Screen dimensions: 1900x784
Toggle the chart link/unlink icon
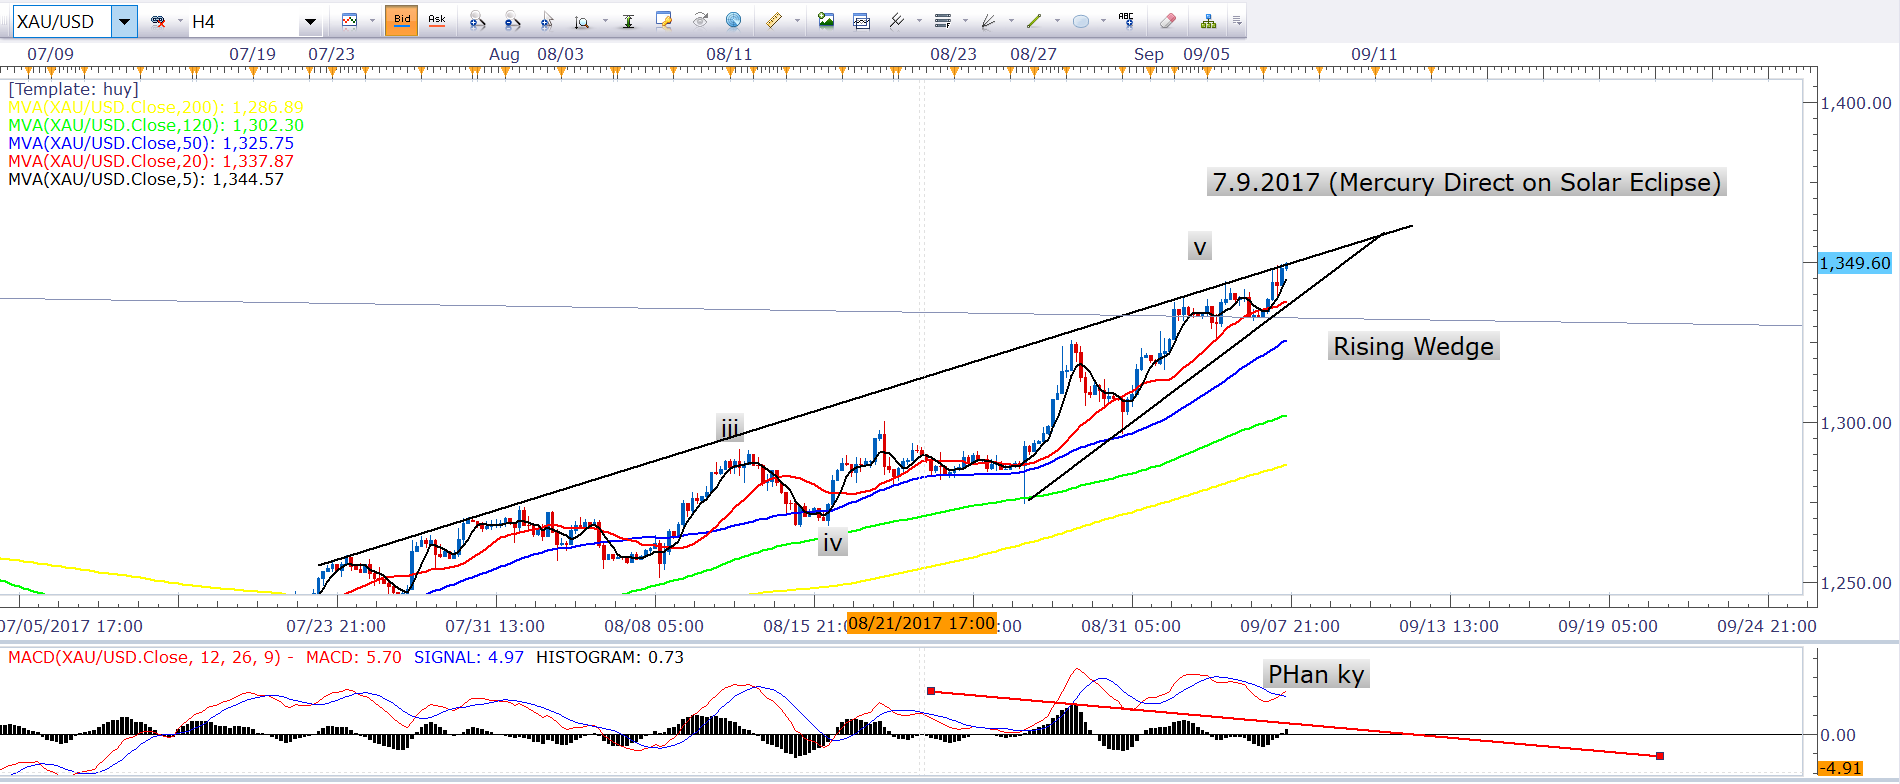[158, 21]
